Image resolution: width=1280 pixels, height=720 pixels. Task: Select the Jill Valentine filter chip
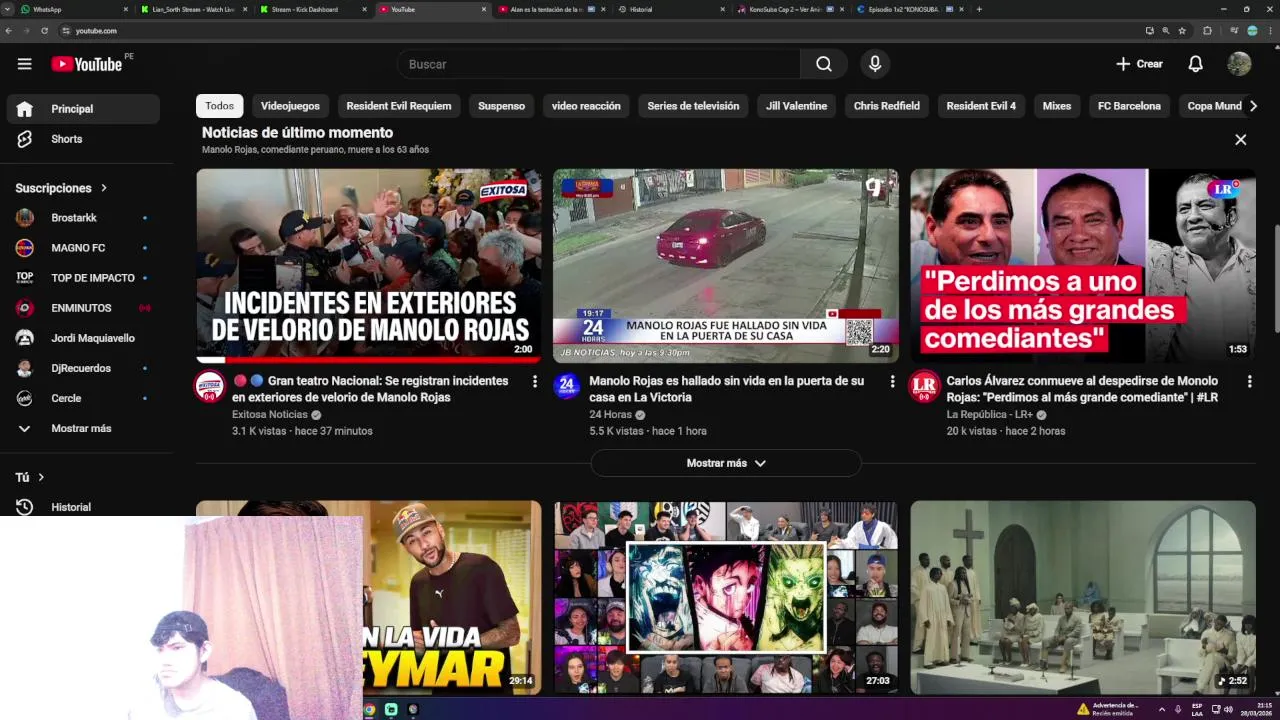pyautogui.click(x=796, y=106)
